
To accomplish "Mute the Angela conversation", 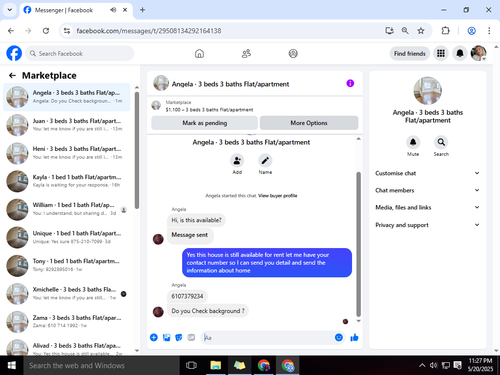I will (413, 142).
